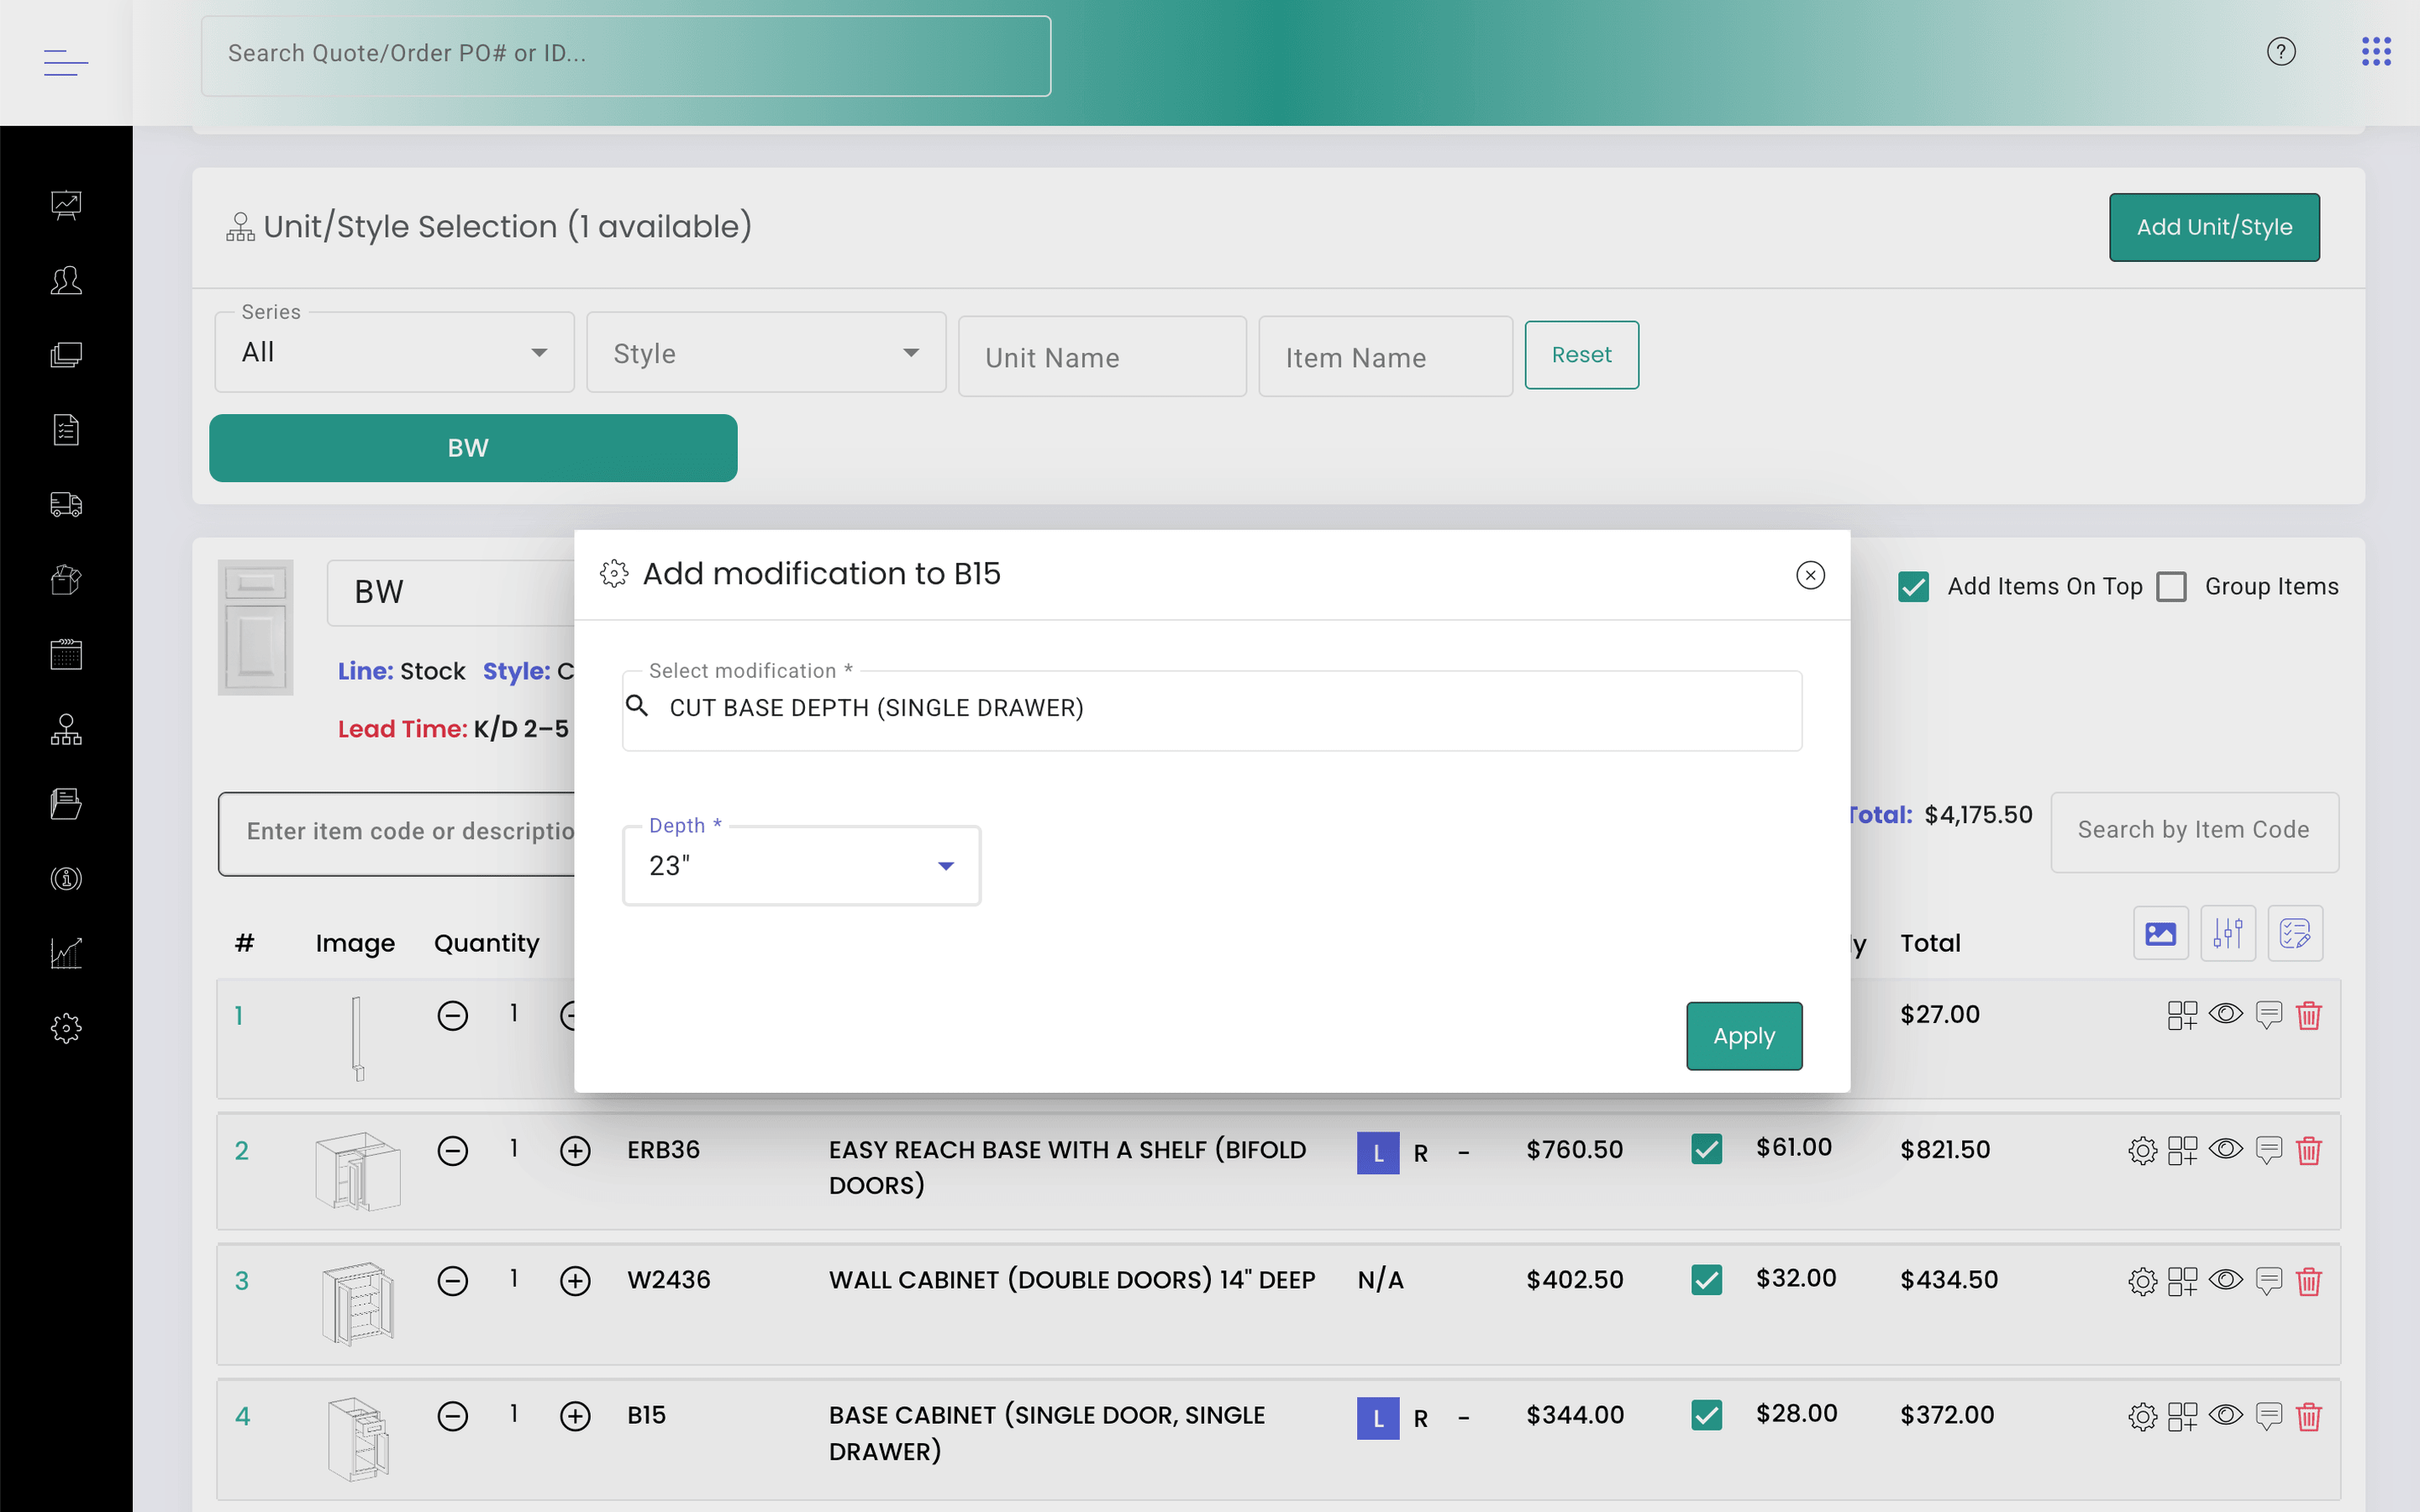Open the modification gear for the W2436 row
The image size is (2420, 1512).
click(x=2142, y=1281)
